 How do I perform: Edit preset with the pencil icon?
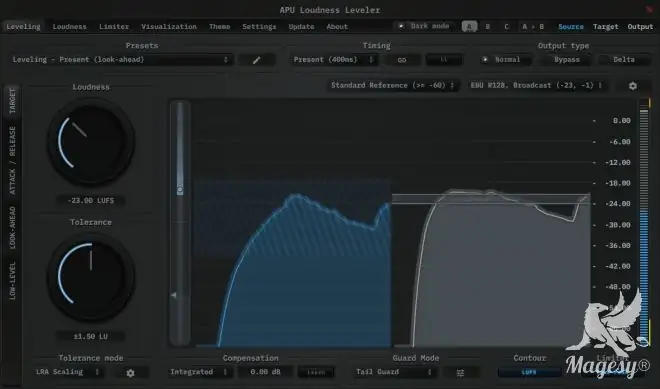pyautogui.click(x=257, y=60)
